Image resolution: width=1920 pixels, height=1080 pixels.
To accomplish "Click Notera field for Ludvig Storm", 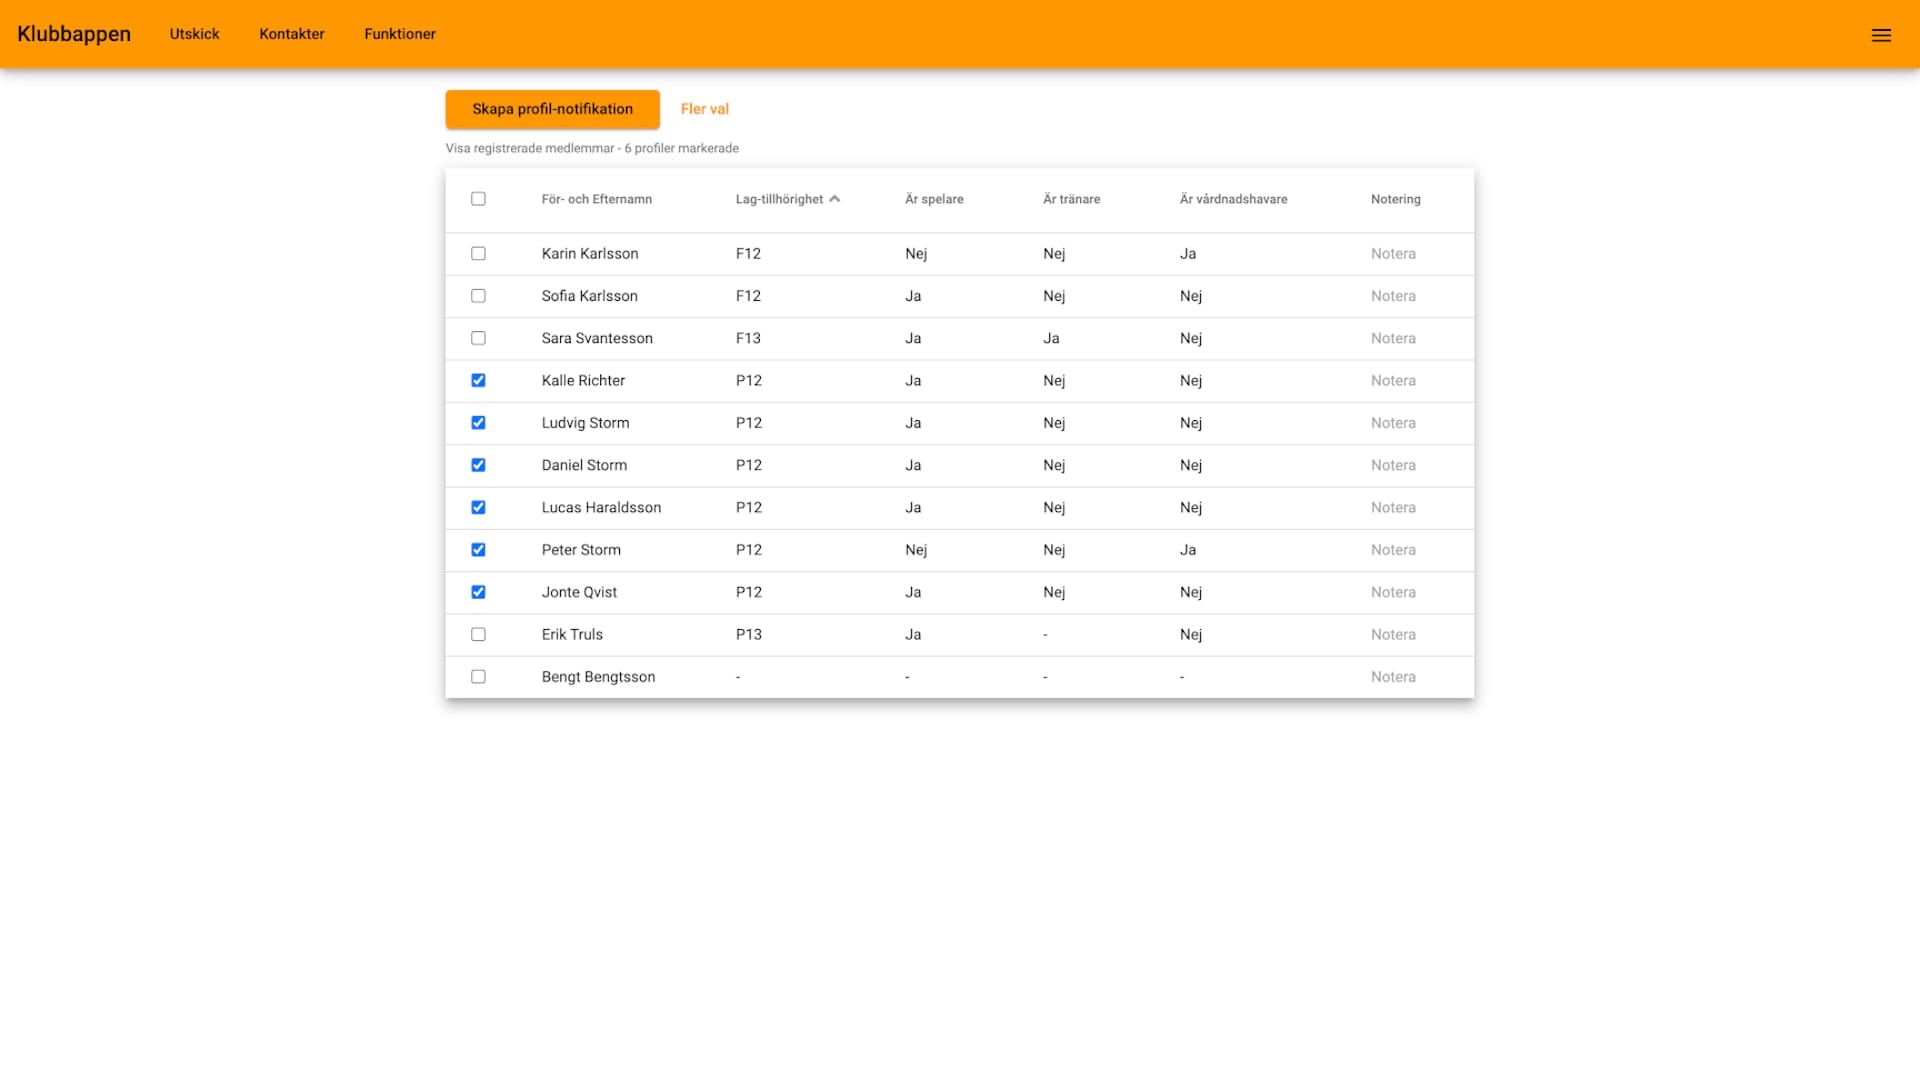I will (1393, 423).
